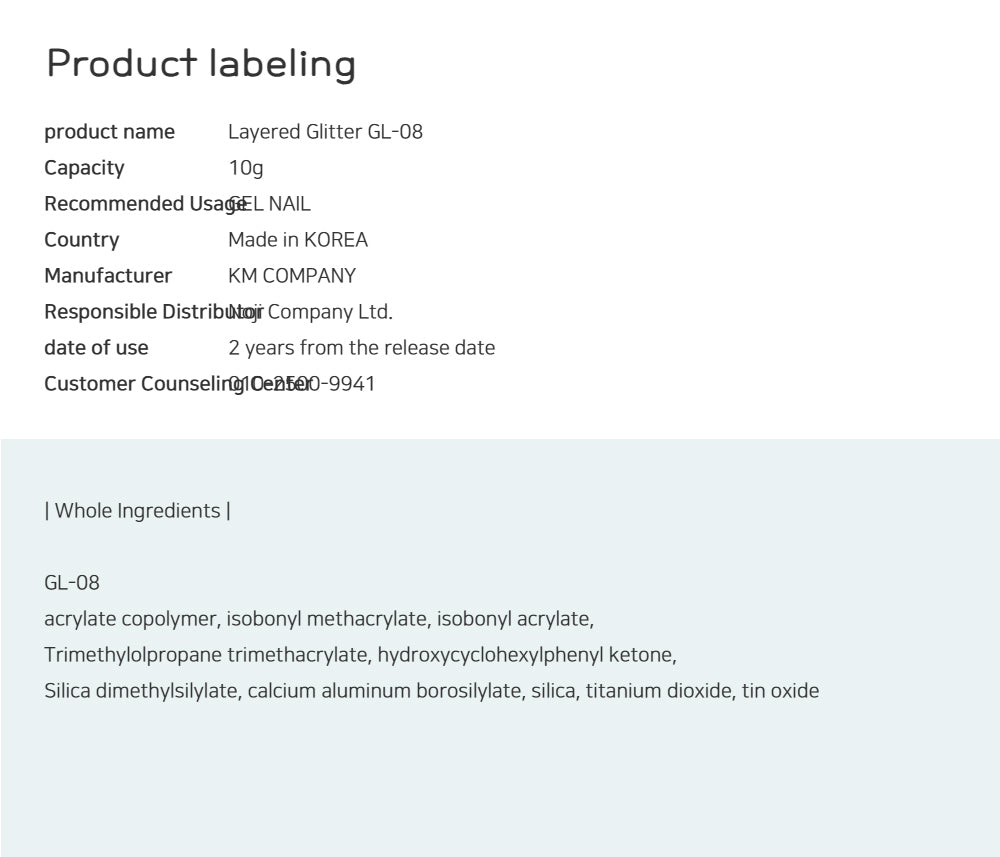
Task: Click the Capacity label
Action: pyautogui.click(x=84, y=168)
